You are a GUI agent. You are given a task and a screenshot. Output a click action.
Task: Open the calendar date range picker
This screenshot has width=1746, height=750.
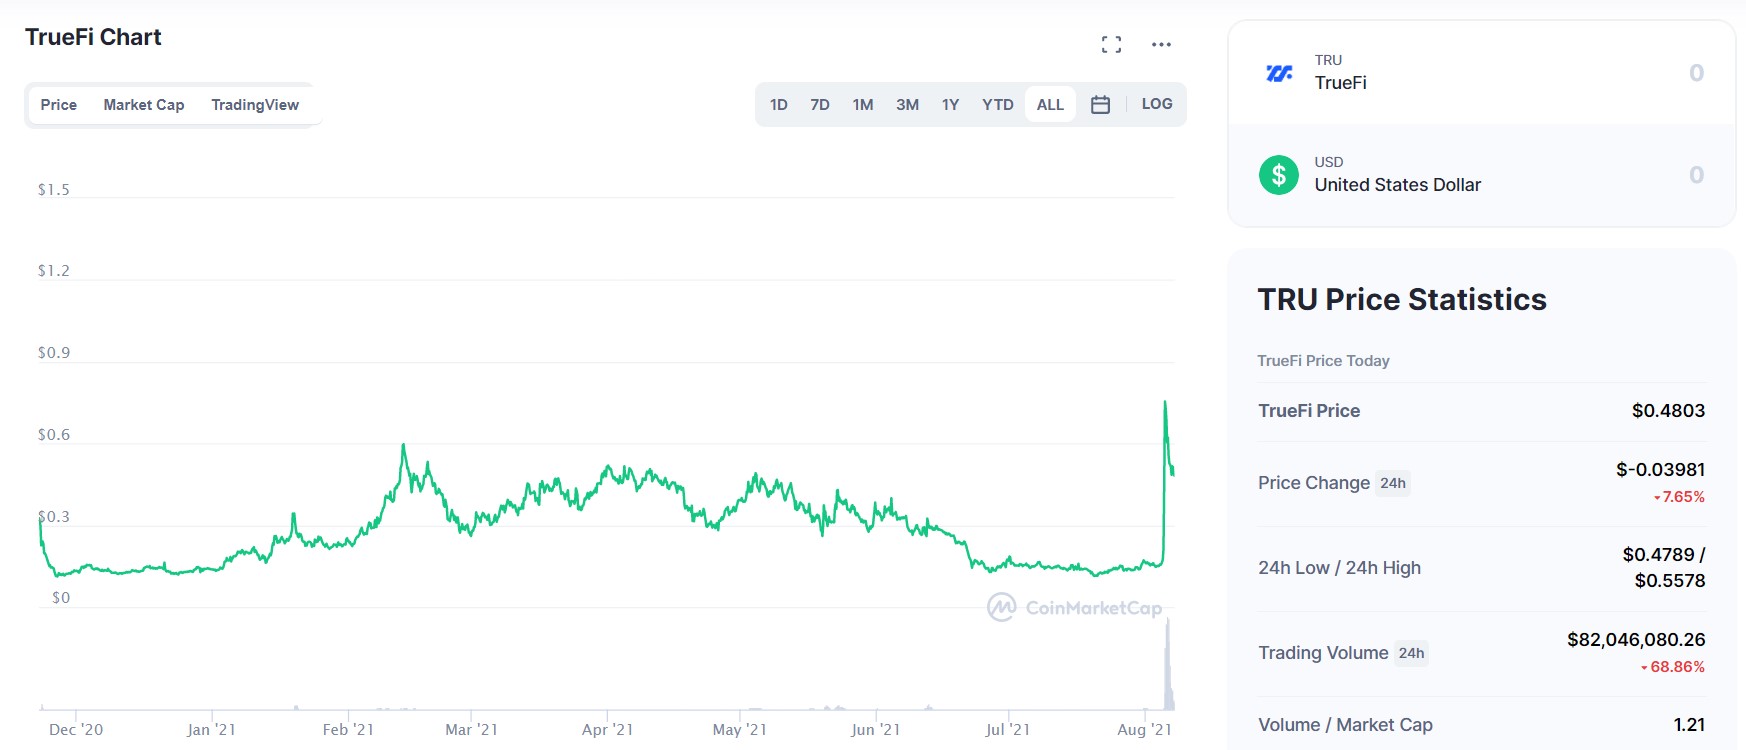[1100, 104]
